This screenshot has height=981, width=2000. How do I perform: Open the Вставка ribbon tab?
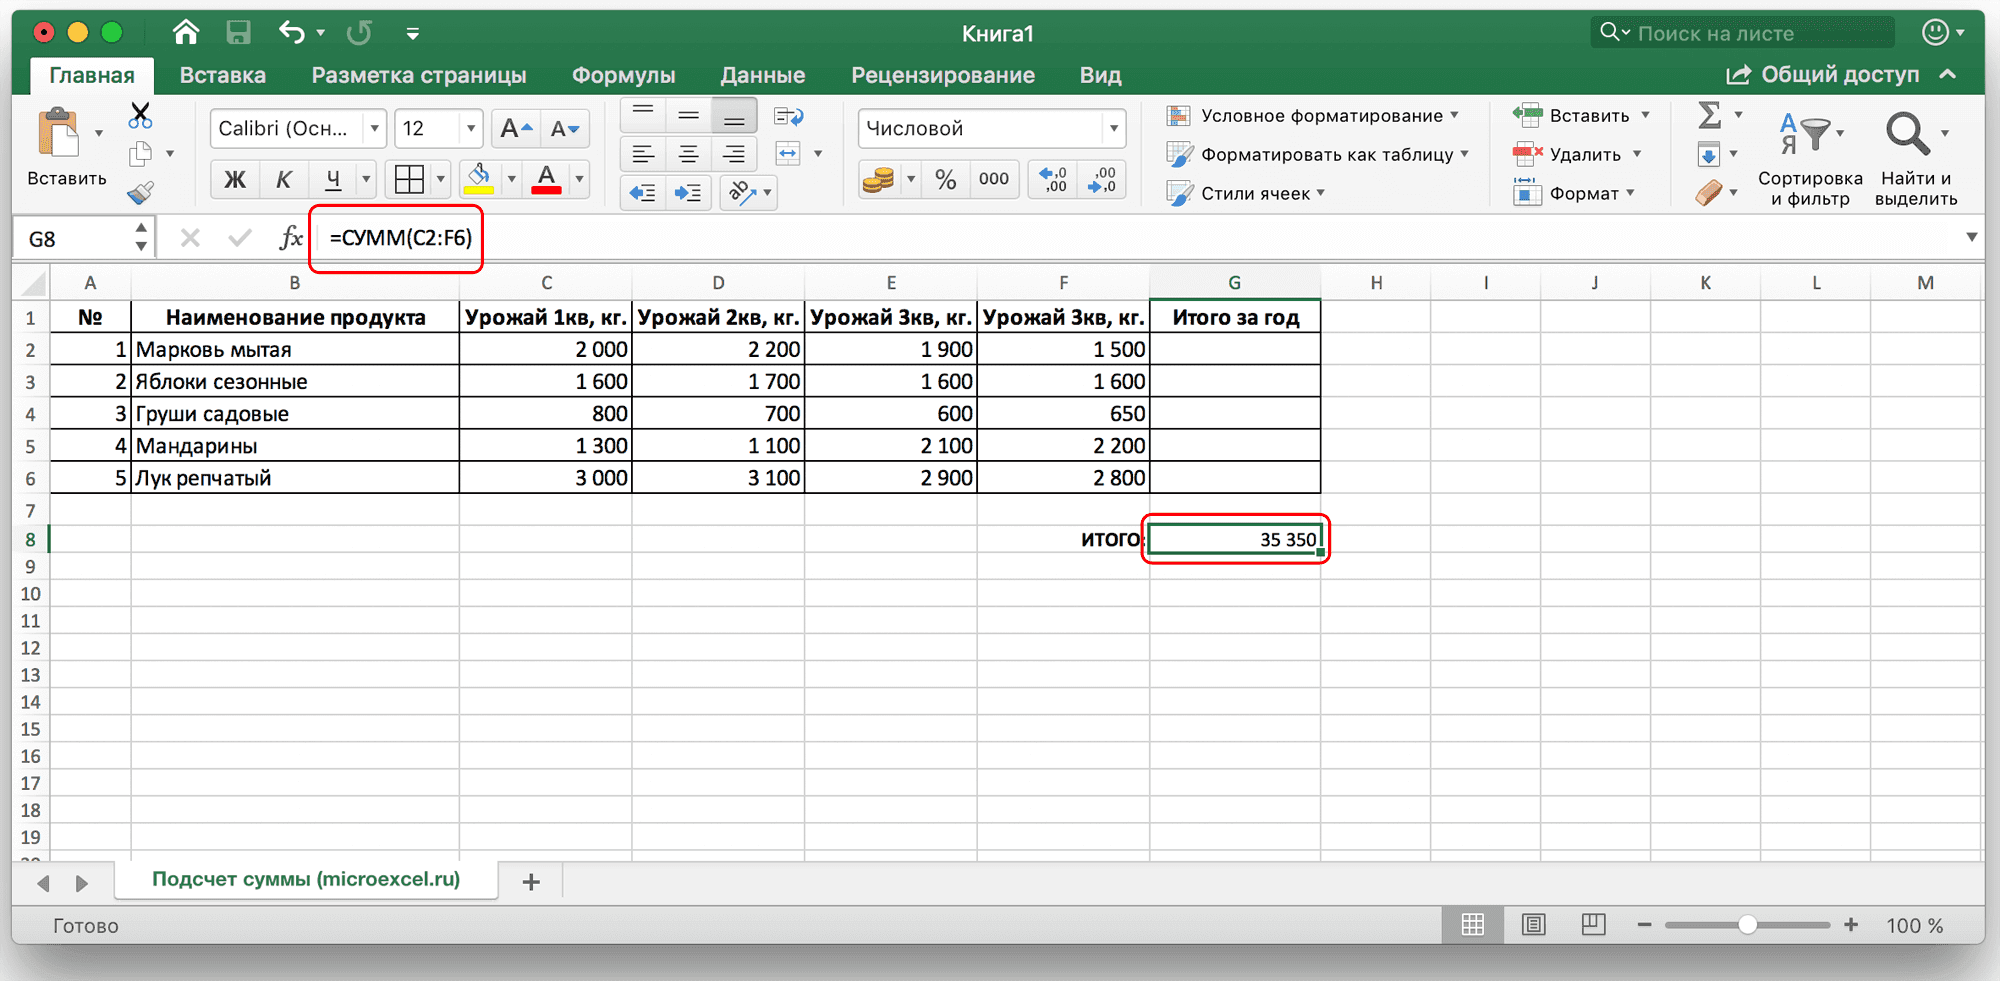pyautogui.click(x=222, y=74)
